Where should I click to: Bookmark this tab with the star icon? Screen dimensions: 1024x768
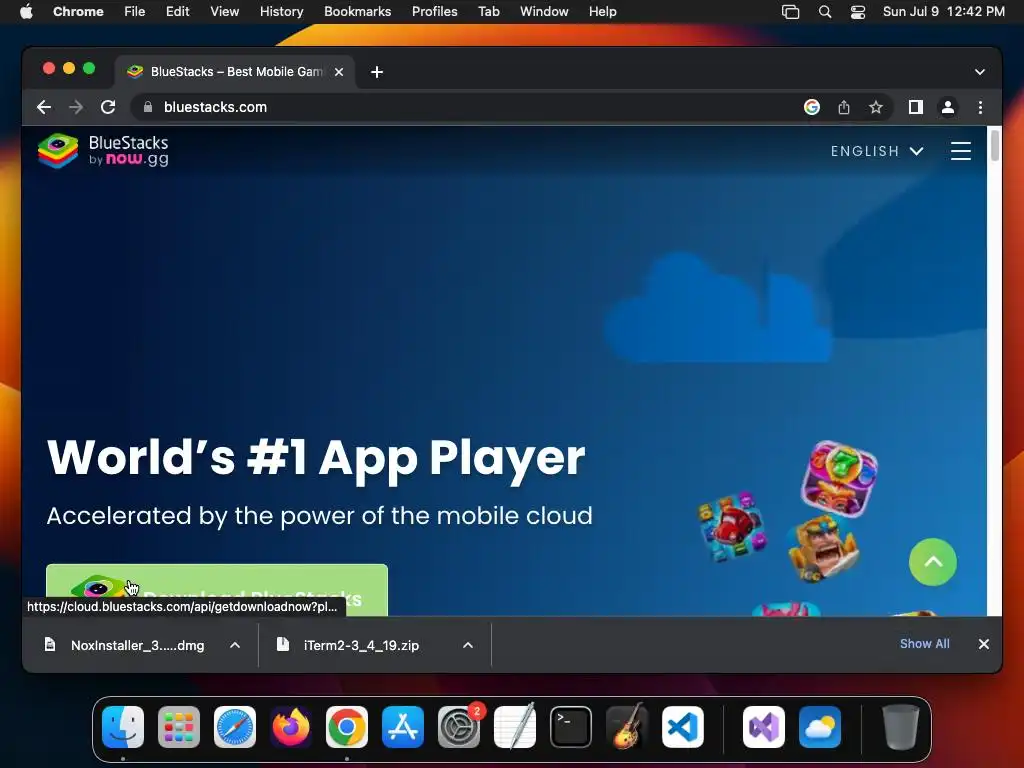(876, 107)
